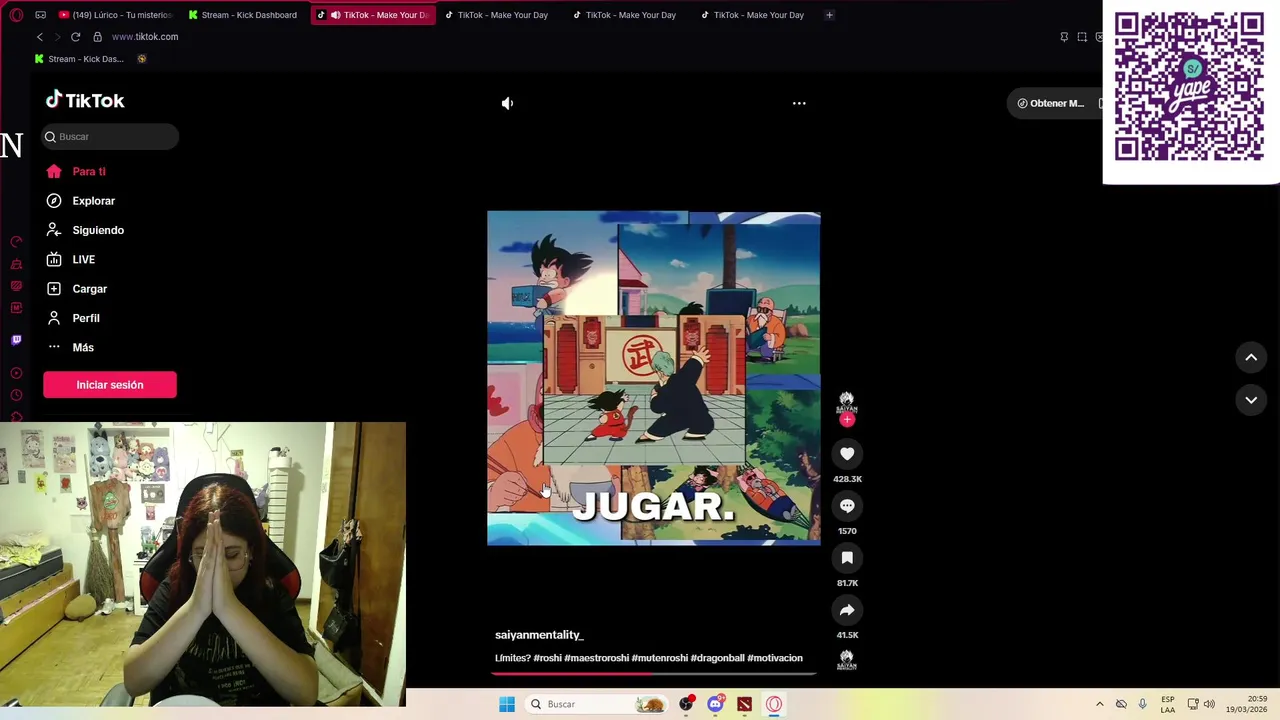Like the video with heart icon
Viewport: 1280px width, 720px height.
pyautogui.click(x=847, y=454)
